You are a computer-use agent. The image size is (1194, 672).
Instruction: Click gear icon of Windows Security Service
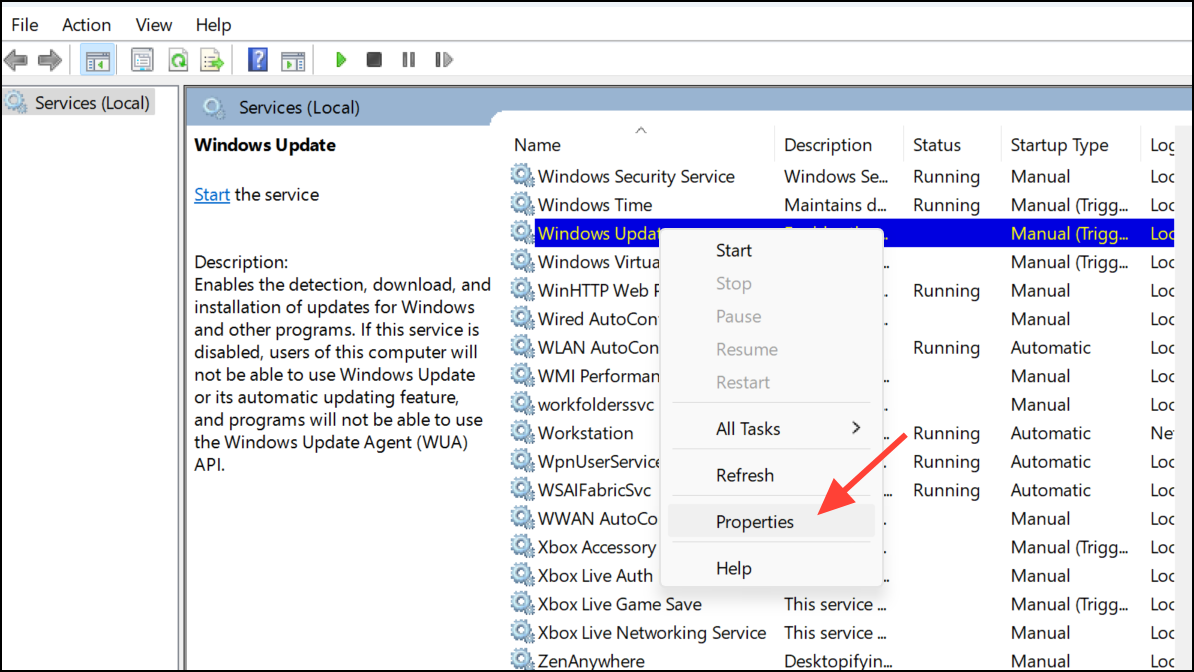tap(522, 175)
